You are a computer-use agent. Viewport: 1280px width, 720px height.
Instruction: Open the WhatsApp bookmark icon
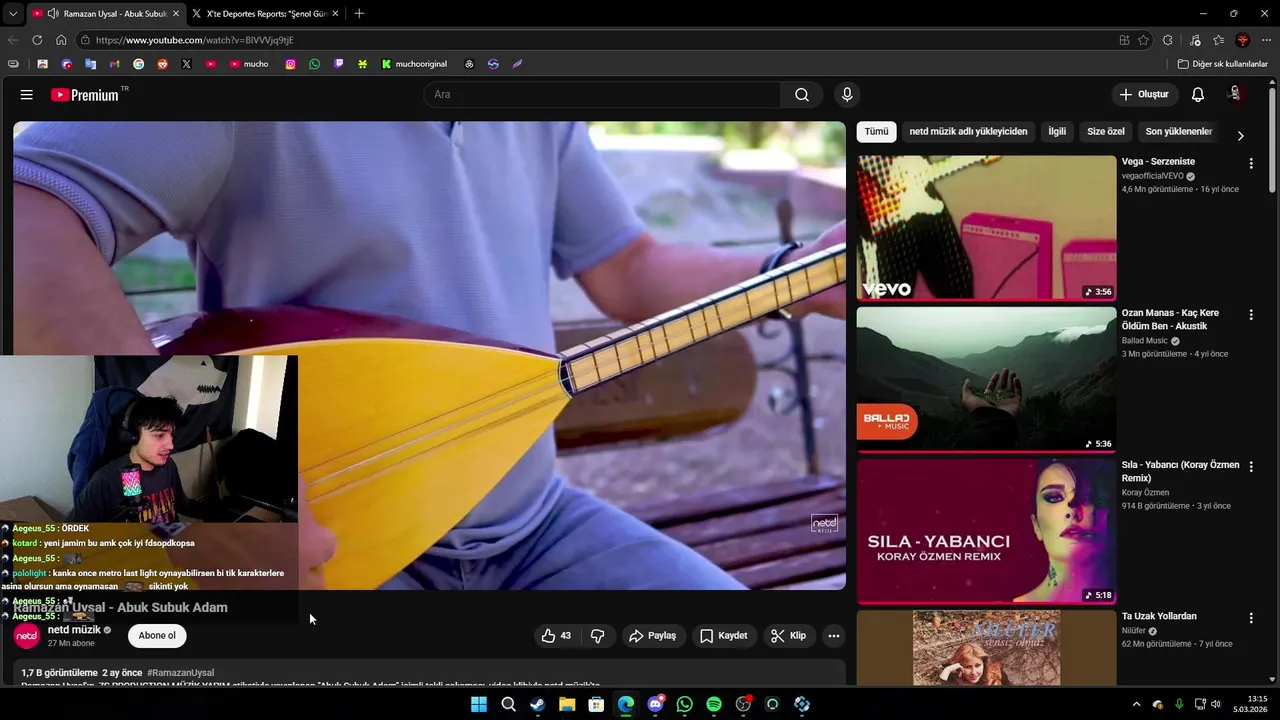click(315, 64)
